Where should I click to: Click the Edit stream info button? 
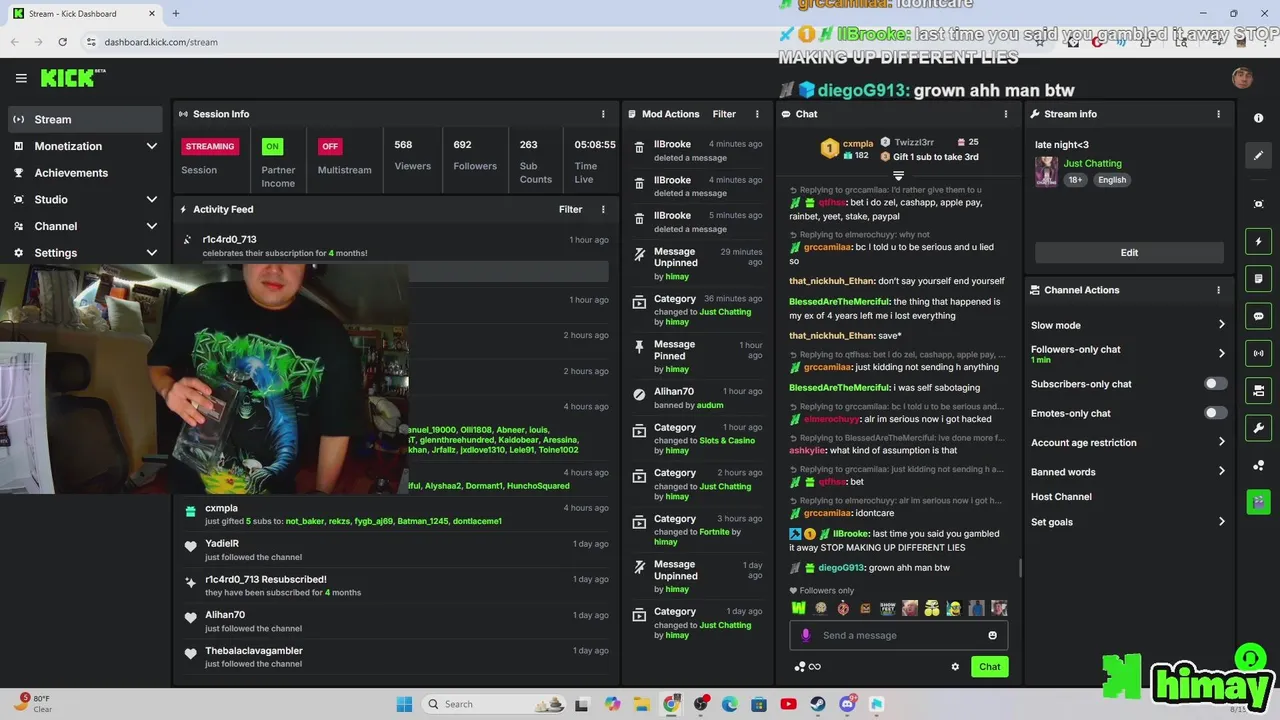click(1129, 253)
